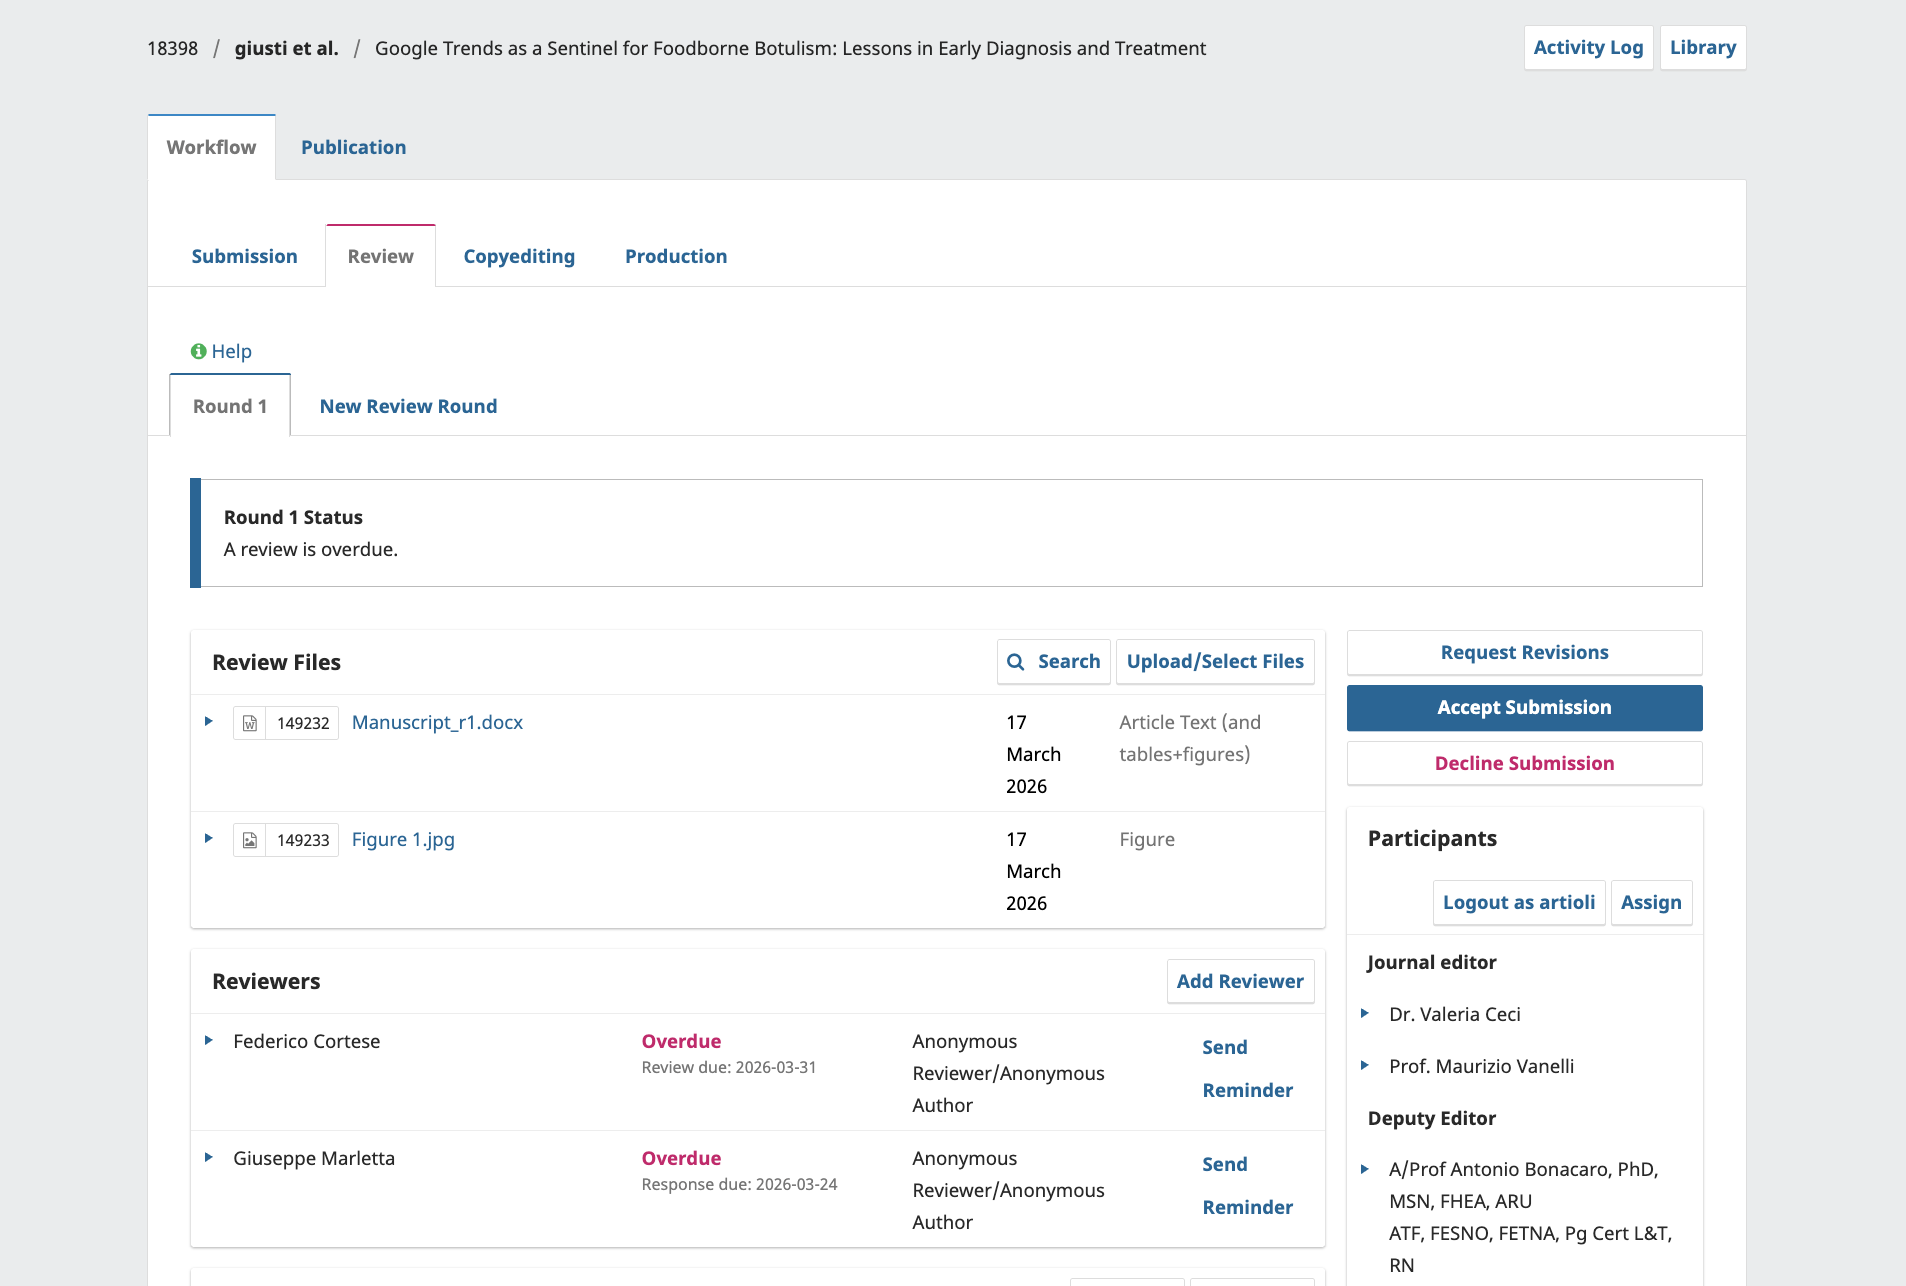The width and height of the screenshot is (1906, 1286).
Task: Expand participant Dr. Valeria Ceci
Action: (x=1364, y=1013)
